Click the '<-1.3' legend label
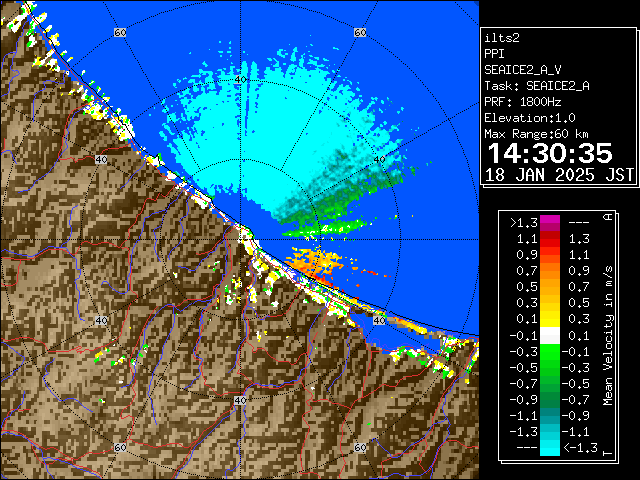The image size is (640, 480). 580,448
